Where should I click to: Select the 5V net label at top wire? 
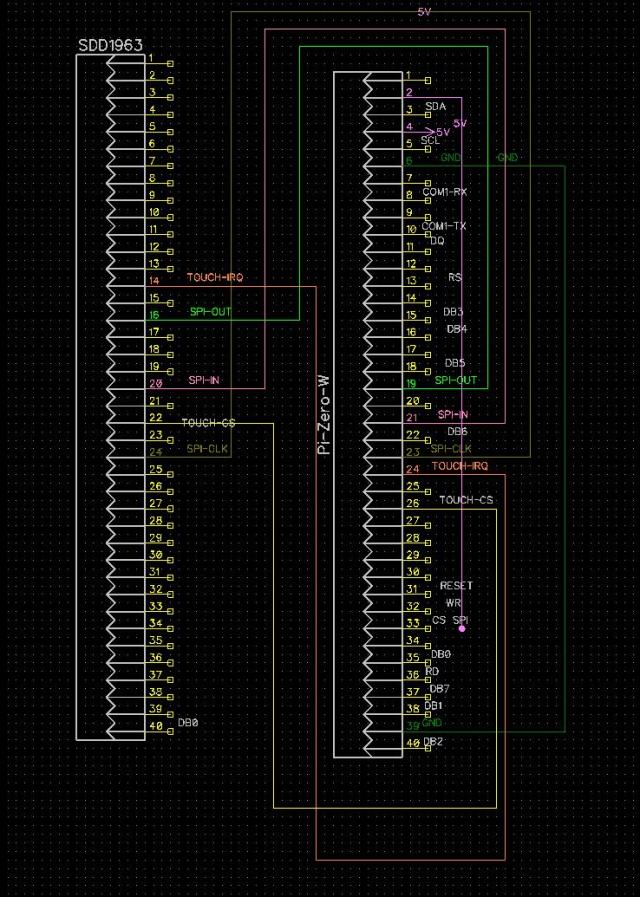pos(425,13)
